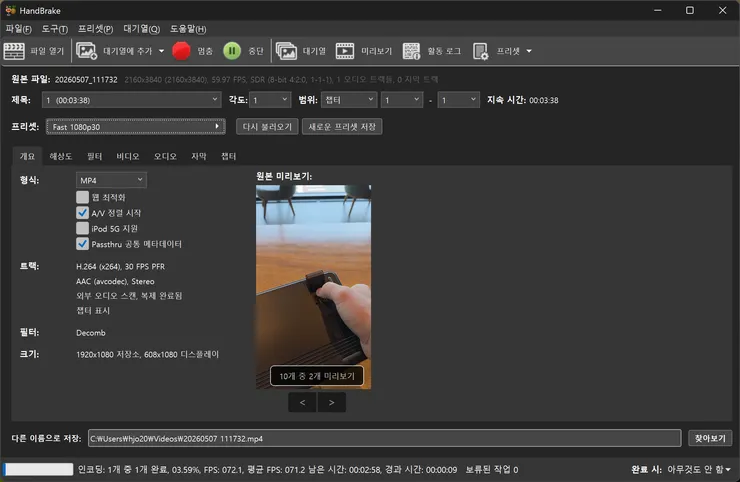Open the end chapter dropdown
The width and height of the screenshot is (740, 482).
pyautogui.click(x=458, y=100)
